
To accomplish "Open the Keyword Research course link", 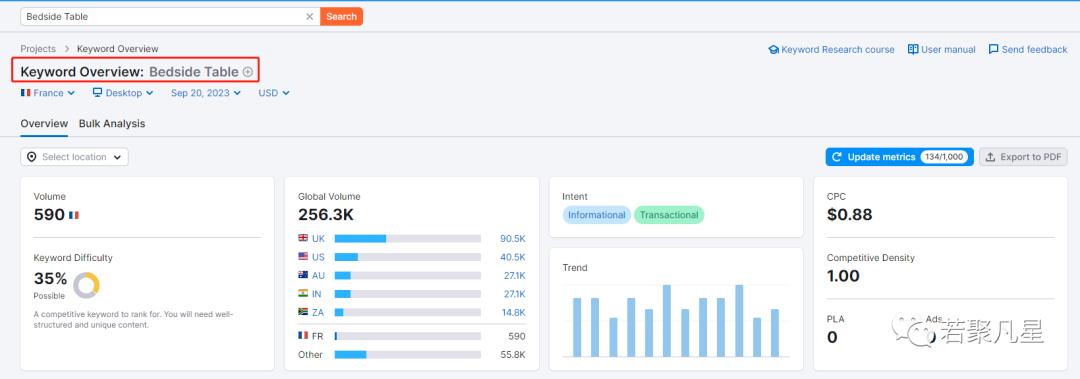I will [x=831, y=50].
